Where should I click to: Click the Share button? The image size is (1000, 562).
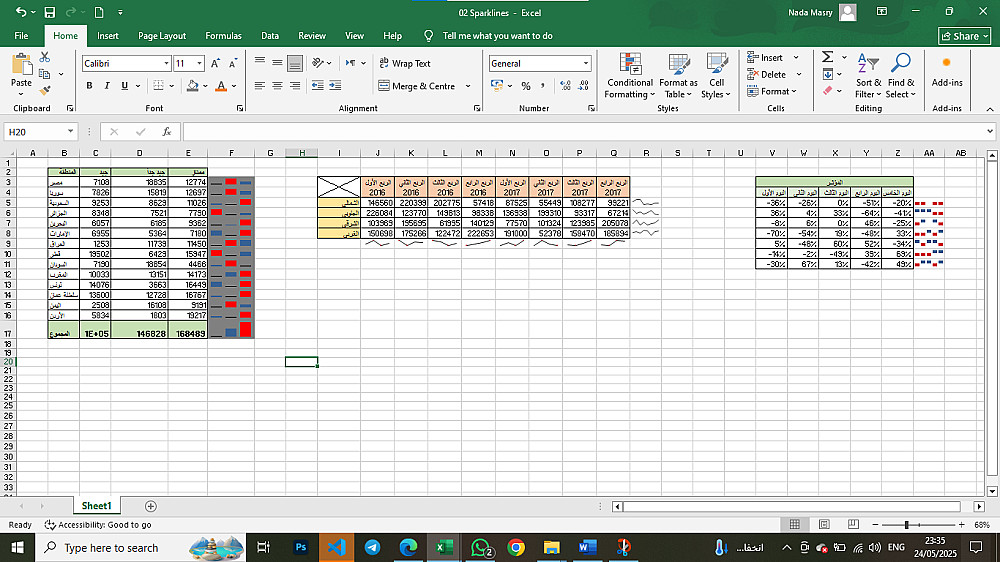(x=964, y=36)
